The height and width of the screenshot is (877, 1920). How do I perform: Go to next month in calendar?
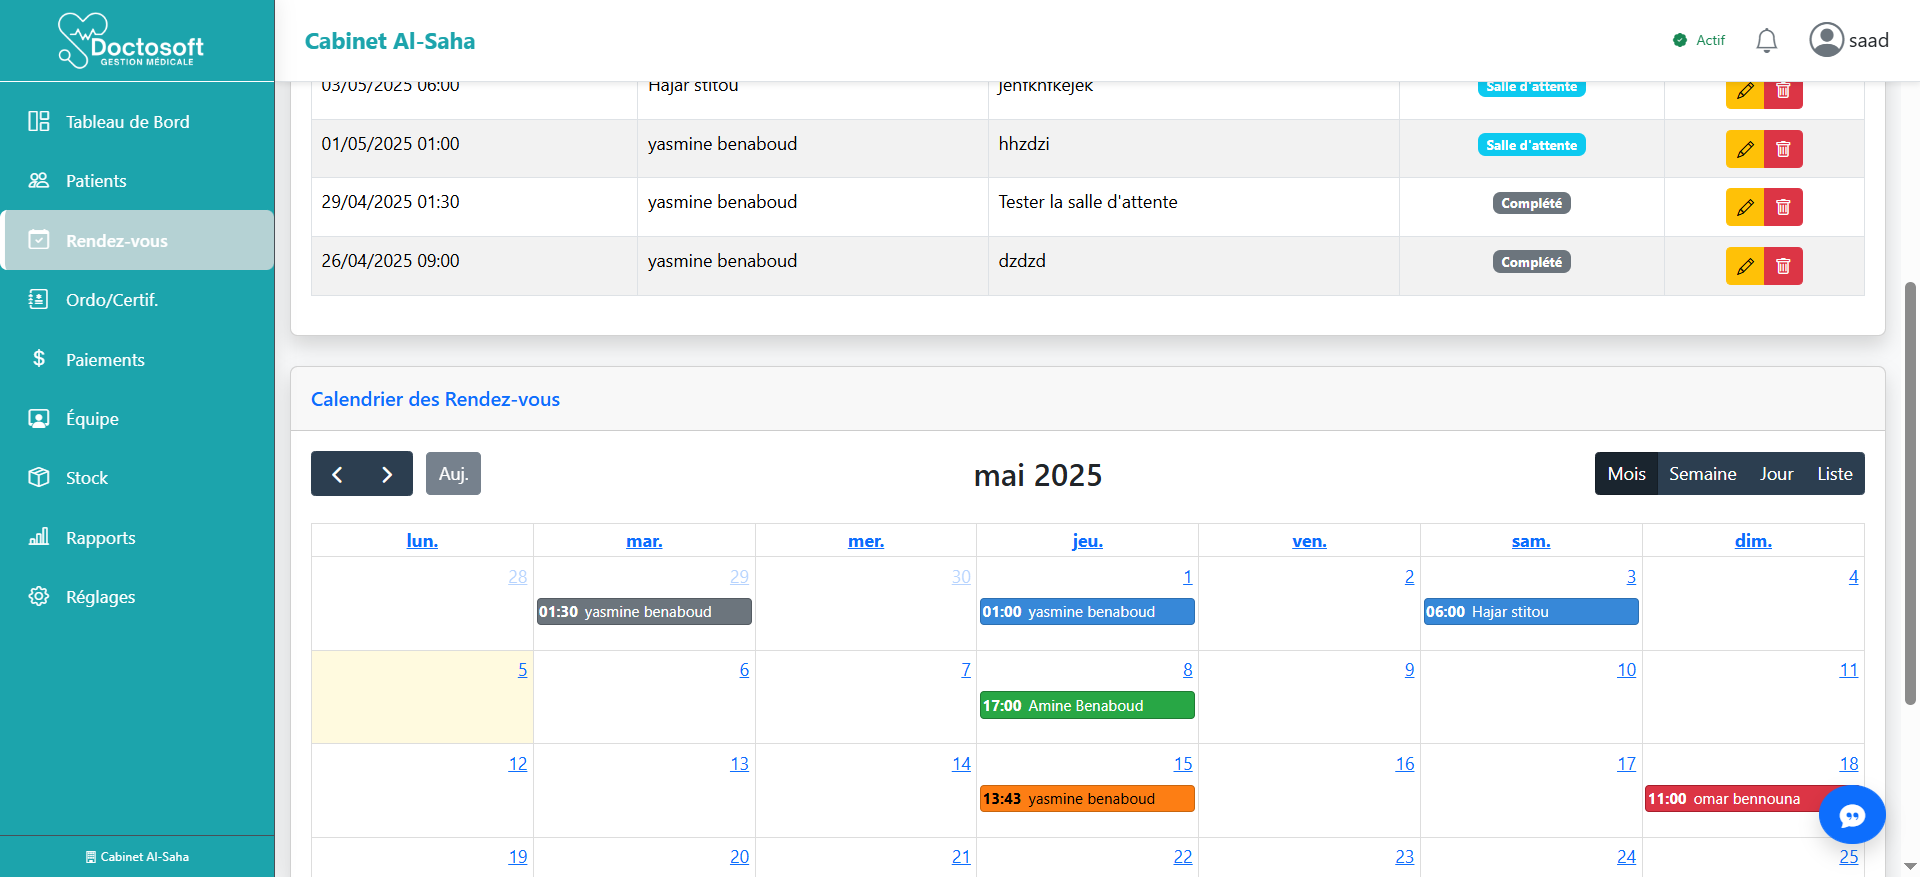(387, 474)
